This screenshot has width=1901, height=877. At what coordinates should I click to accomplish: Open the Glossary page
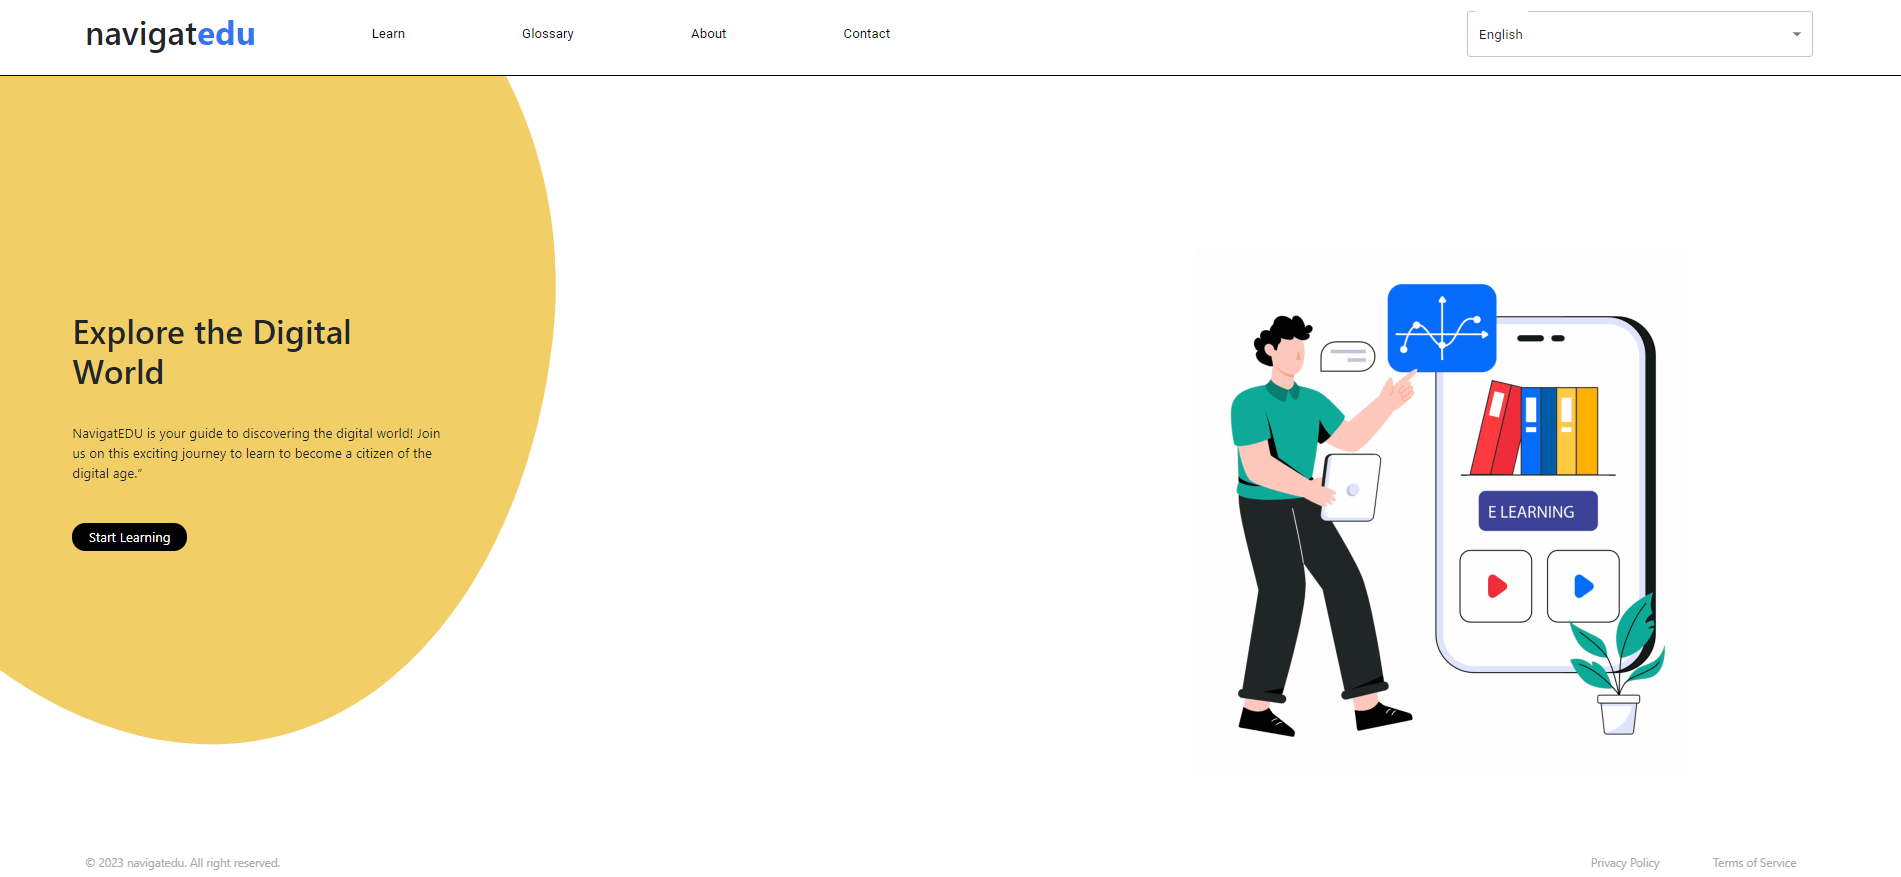(548, 34)
